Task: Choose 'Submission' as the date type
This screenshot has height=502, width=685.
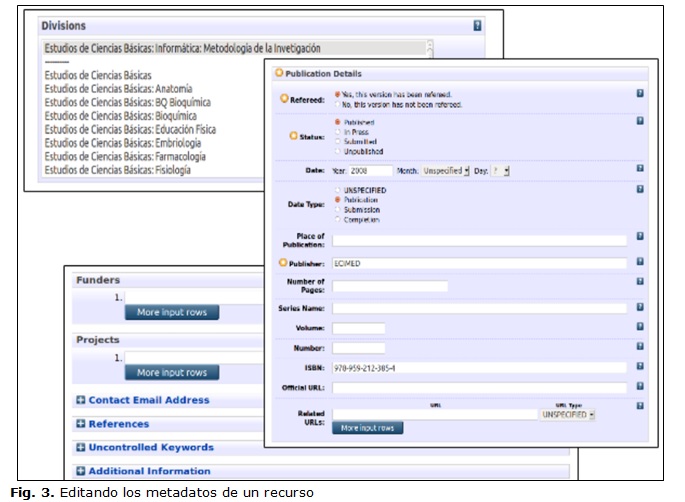Action: pos(336,209)
